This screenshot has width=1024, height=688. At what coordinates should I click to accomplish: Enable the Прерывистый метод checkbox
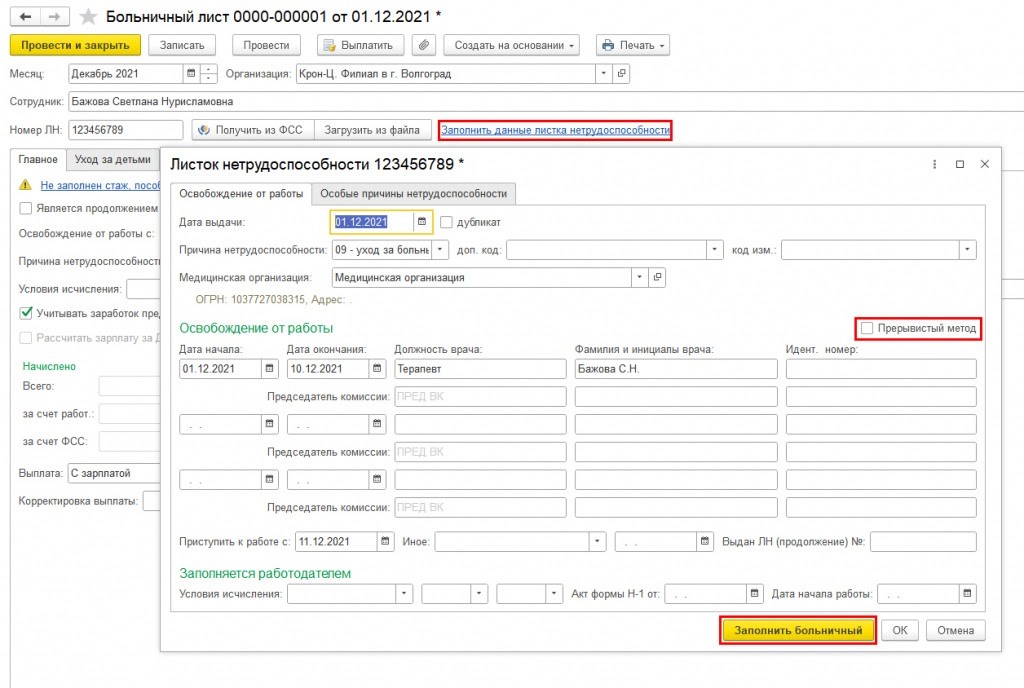867,328
